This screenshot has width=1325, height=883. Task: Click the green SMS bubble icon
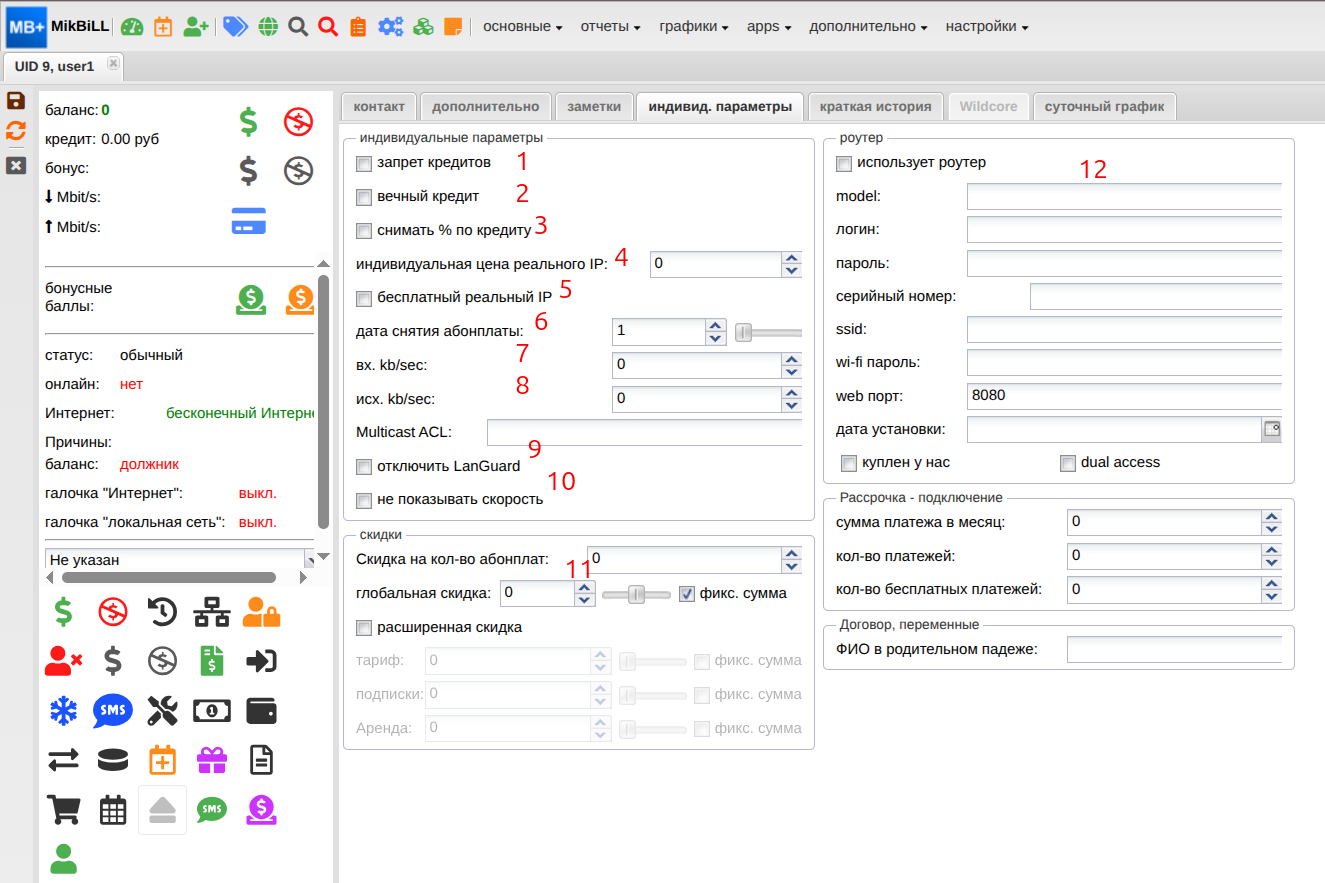point(211,809)
